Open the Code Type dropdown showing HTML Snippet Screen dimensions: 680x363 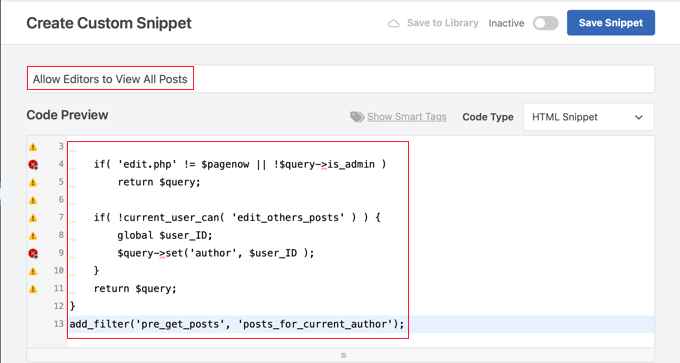pyautogui.click(x=588, y=117)
